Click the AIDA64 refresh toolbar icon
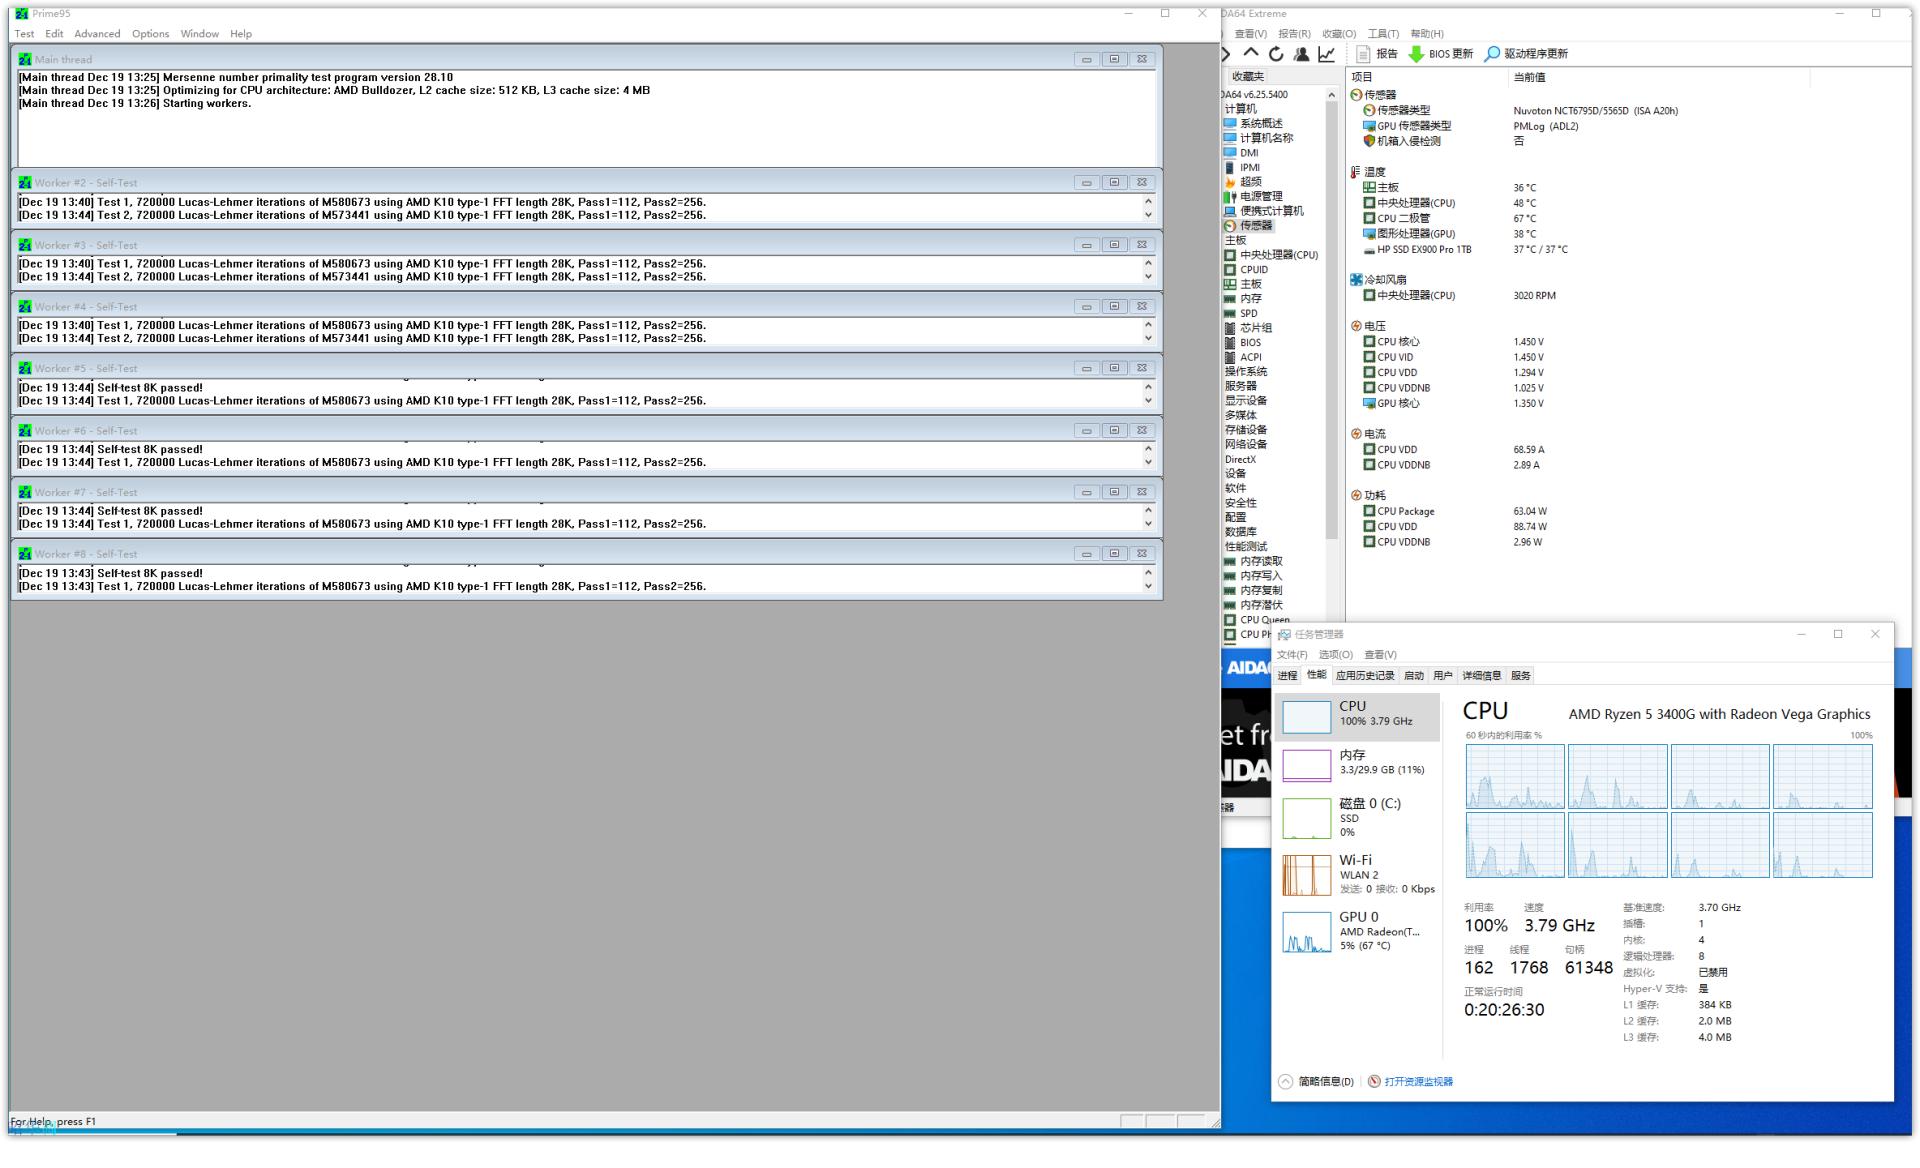 (x=1276, y=54)
